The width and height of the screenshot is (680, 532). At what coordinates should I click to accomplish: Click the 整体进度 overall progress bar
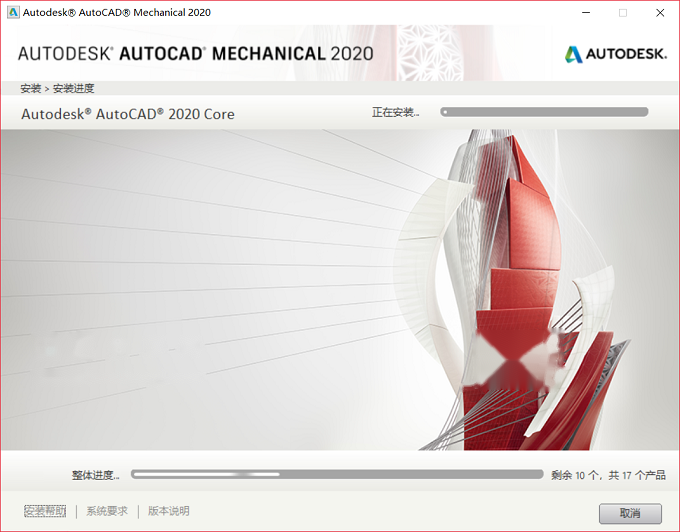[337, 474]
